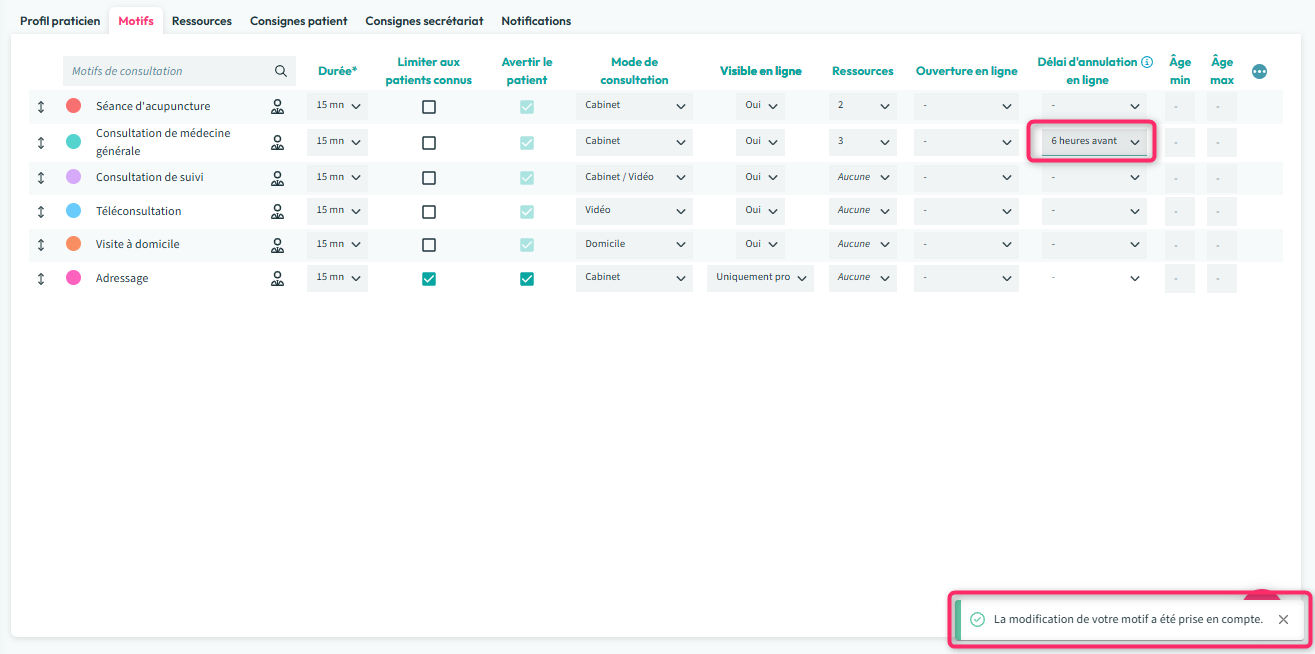
Task: Click the info icon beside Délai d'annulation
Action: click(x=1147, y=62)
